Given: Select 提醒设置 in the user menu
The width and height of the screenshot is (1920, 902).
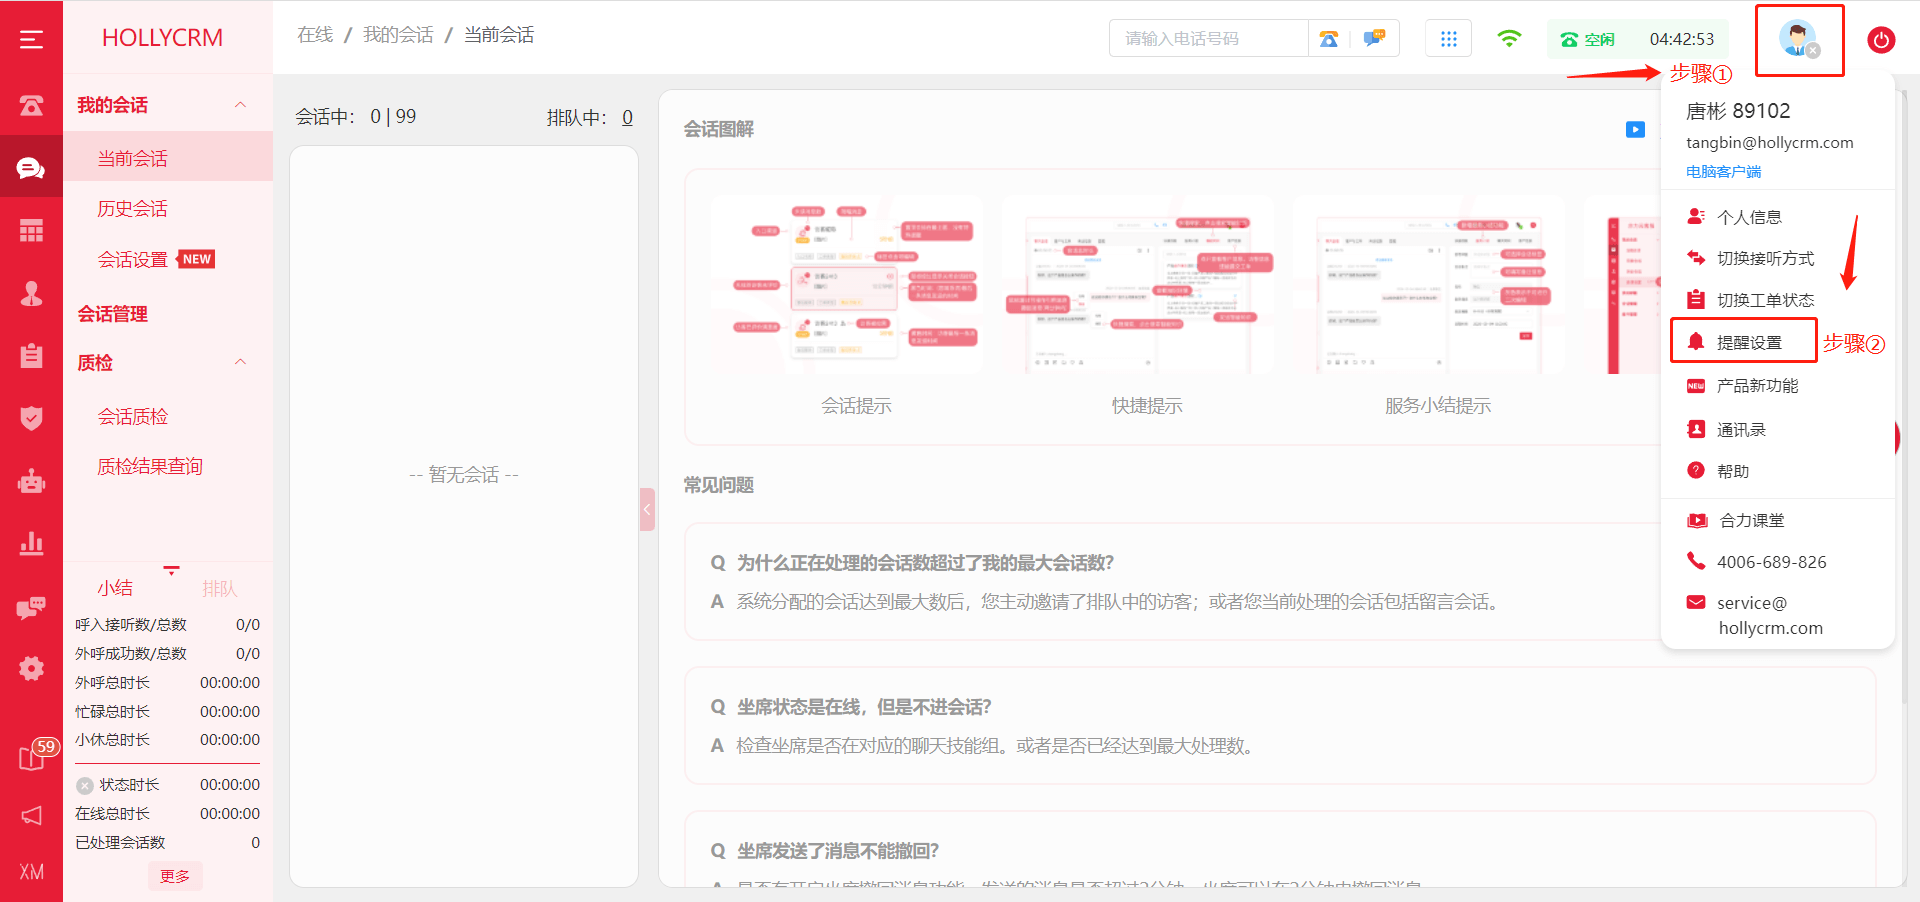Looking at the screenshot, I should (x=1748, y=342).
